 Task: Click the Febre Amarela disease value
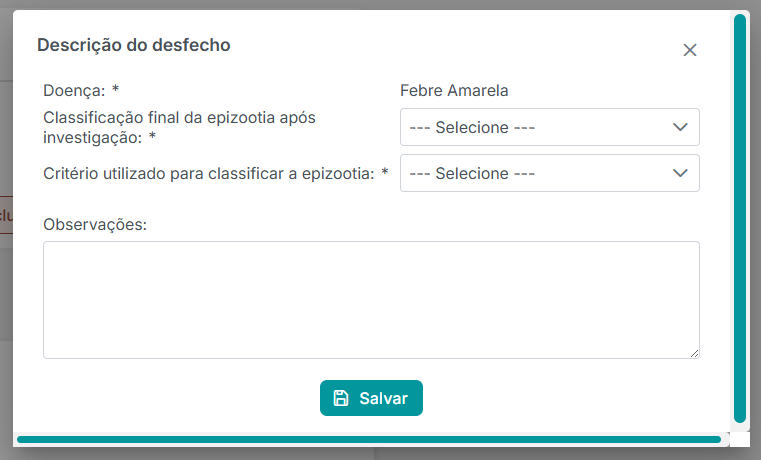[x=454, y=91]
